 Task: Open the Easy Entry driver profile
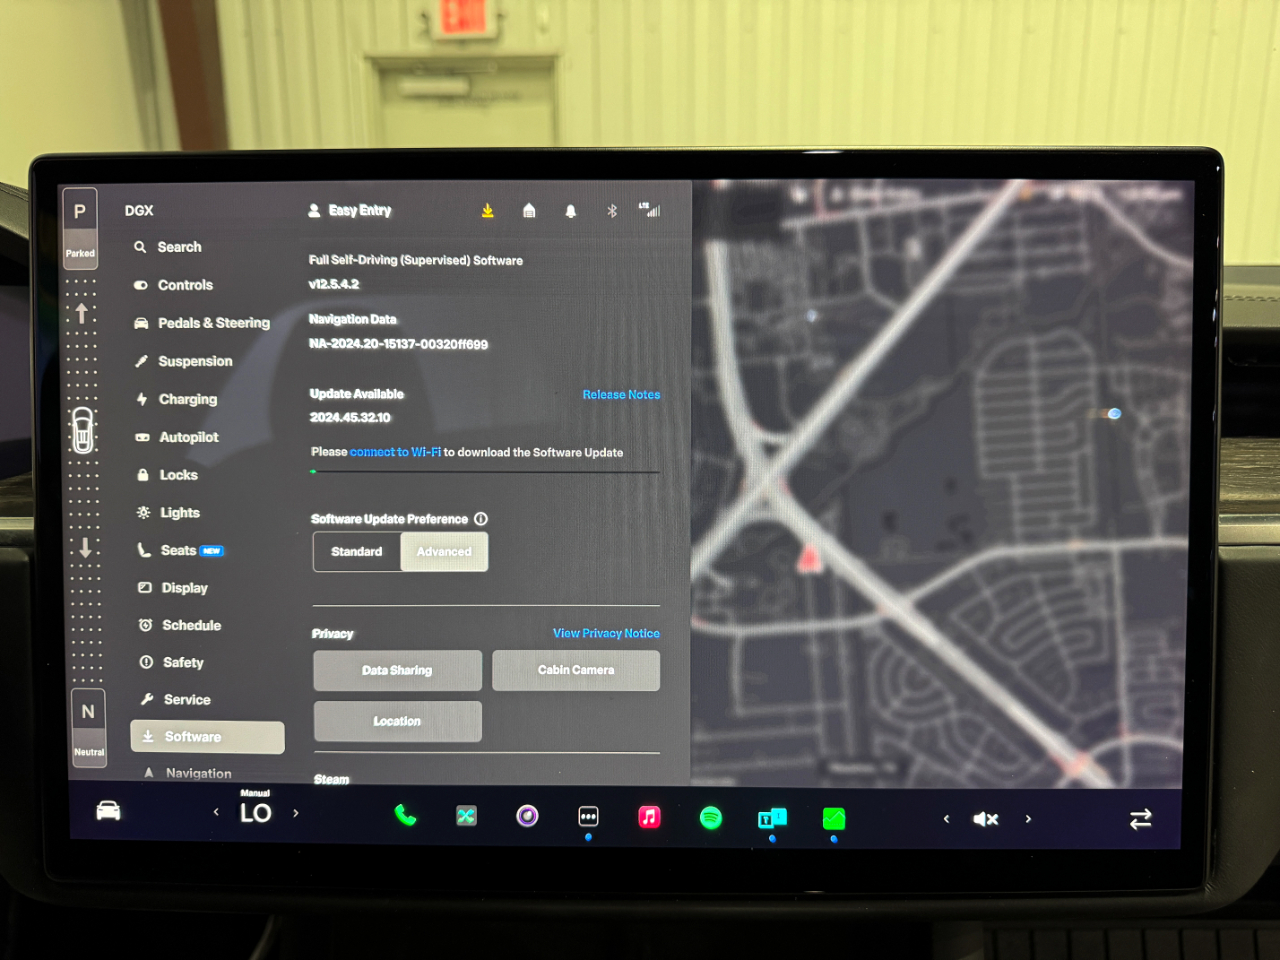tap(349, 210)
